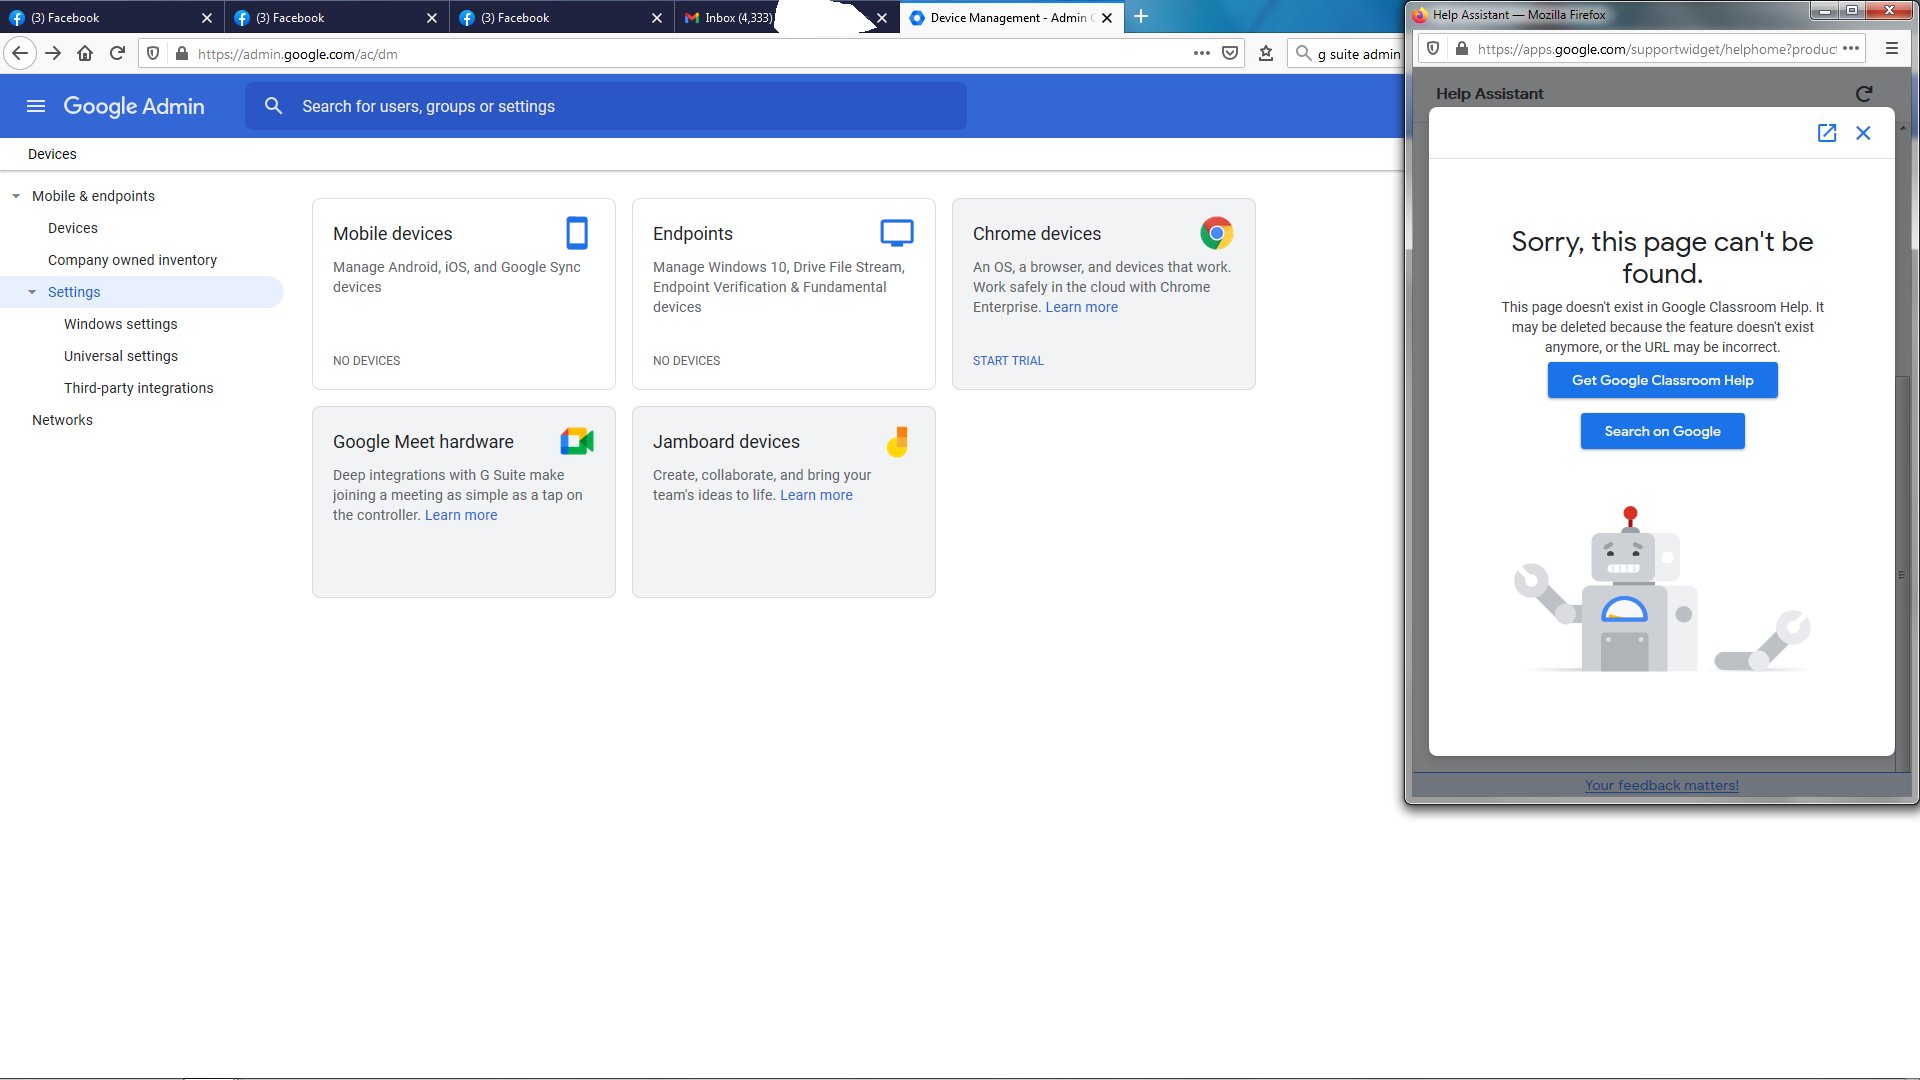
Task: Click the external link open icon
Action: [x=1826, y=132]
